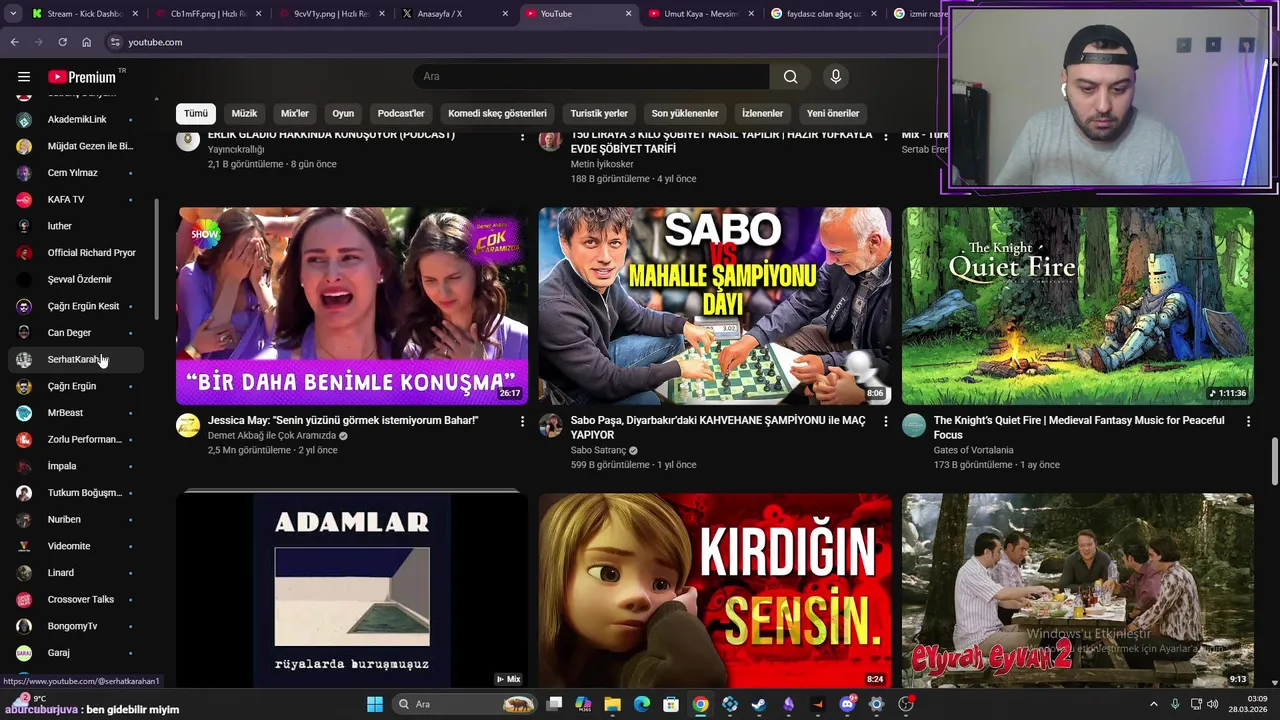
Task: Open the YouTube hamburger guide menu
Action: (x=24, y=77)
